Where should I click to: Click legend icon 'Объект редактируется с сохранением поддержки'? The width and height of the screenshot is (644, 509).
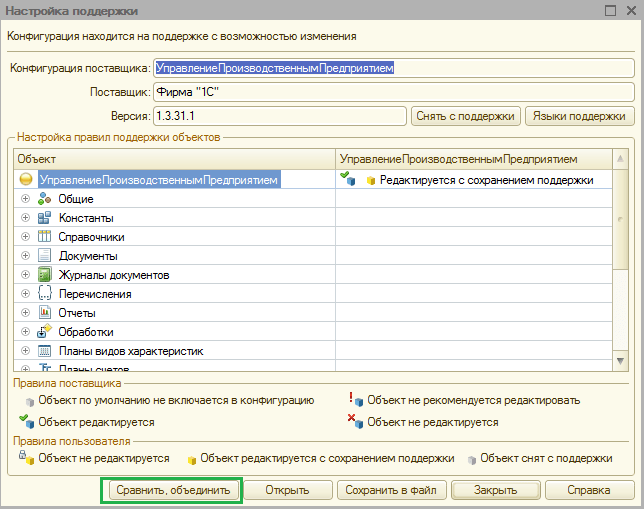191,460
